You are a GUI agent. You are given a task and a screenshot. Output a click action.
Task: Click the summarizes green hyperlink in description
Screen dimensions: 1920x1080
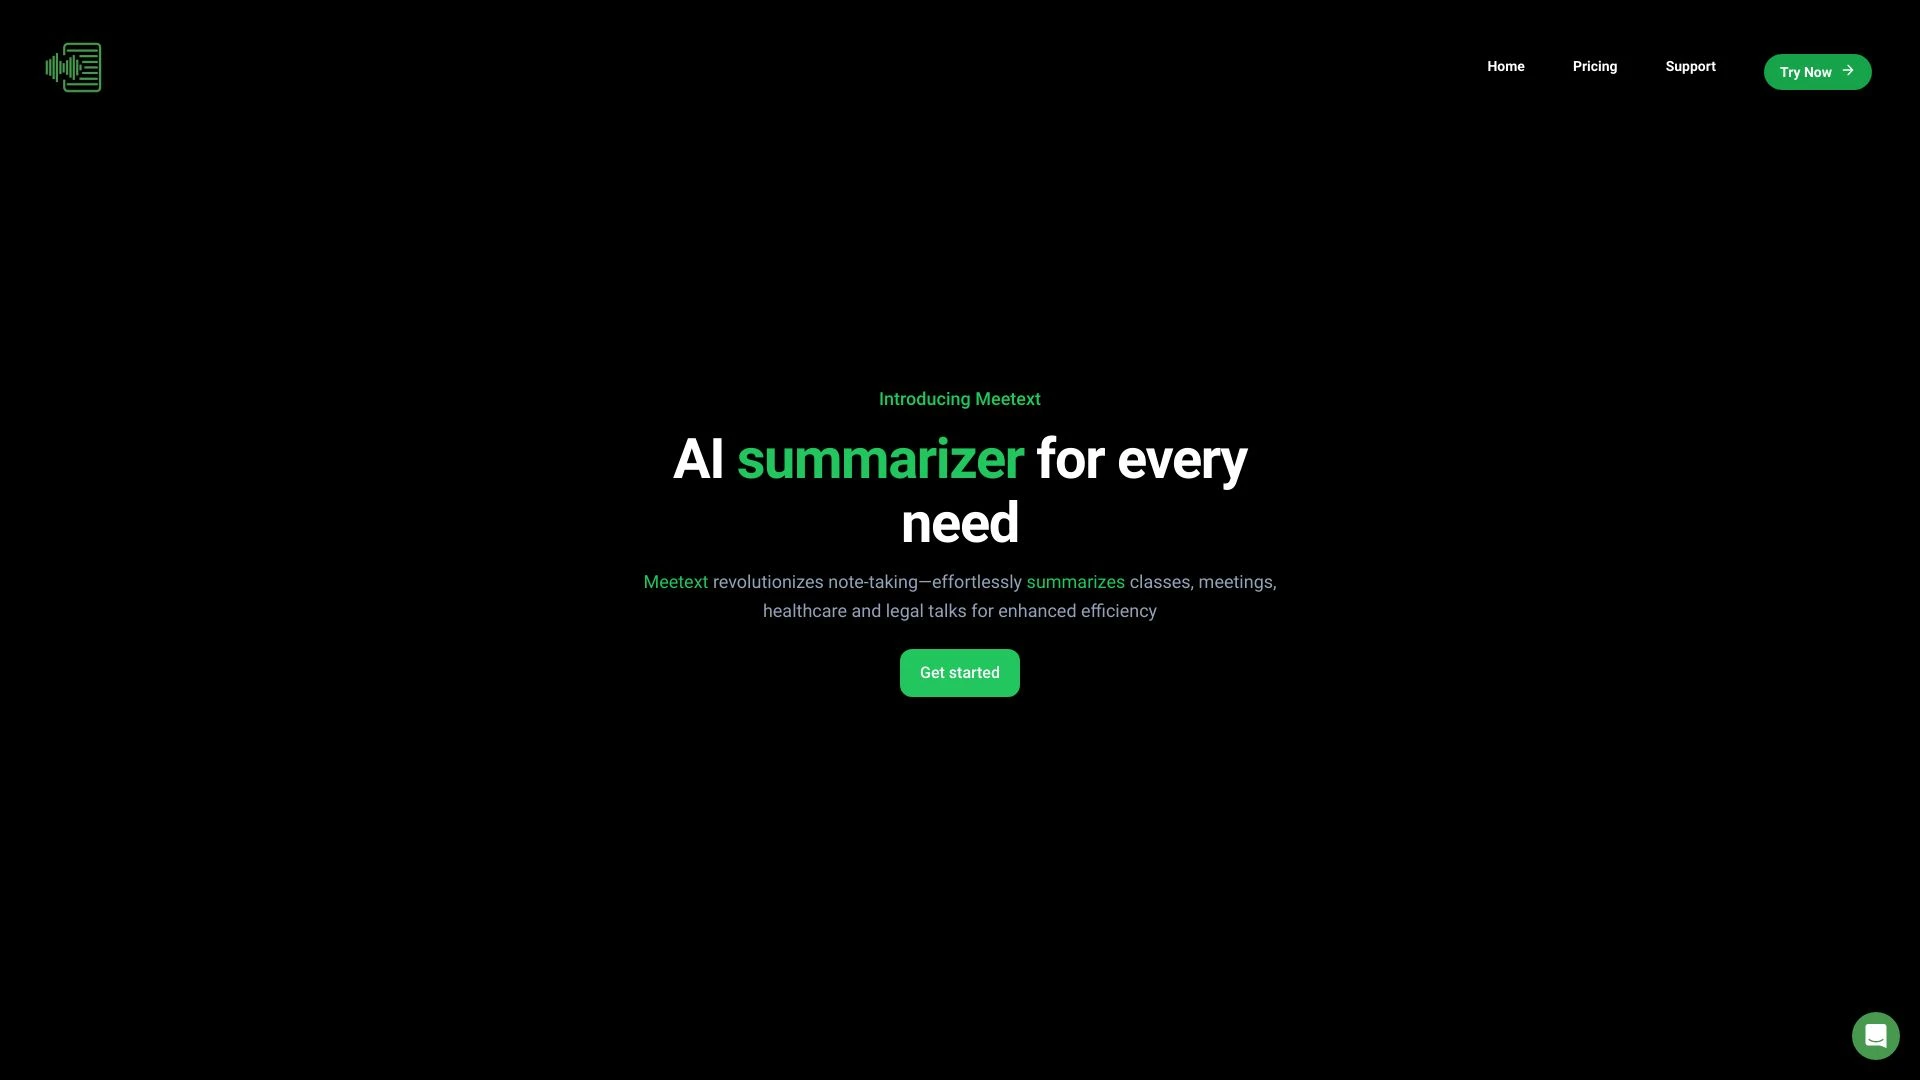pos(1075,580)
